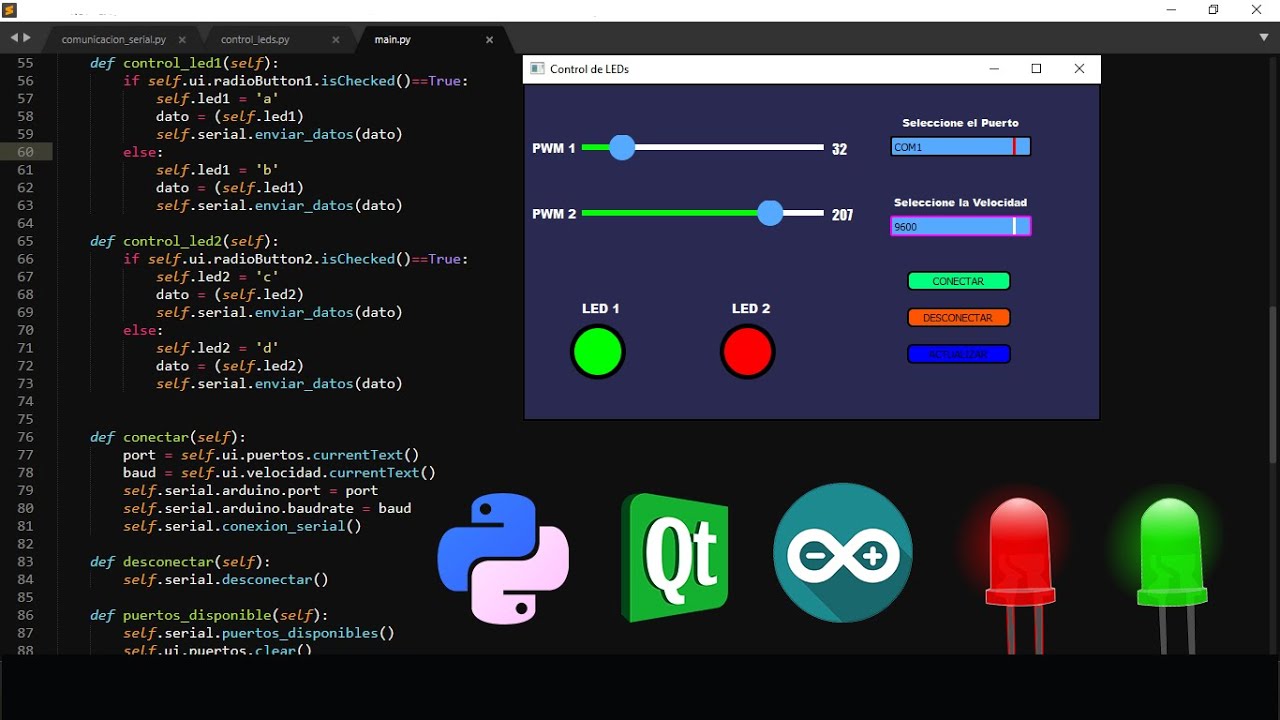Click the "self.led2 = 'c'" code line
The image size is (1280, 720).
pos(217,277)
